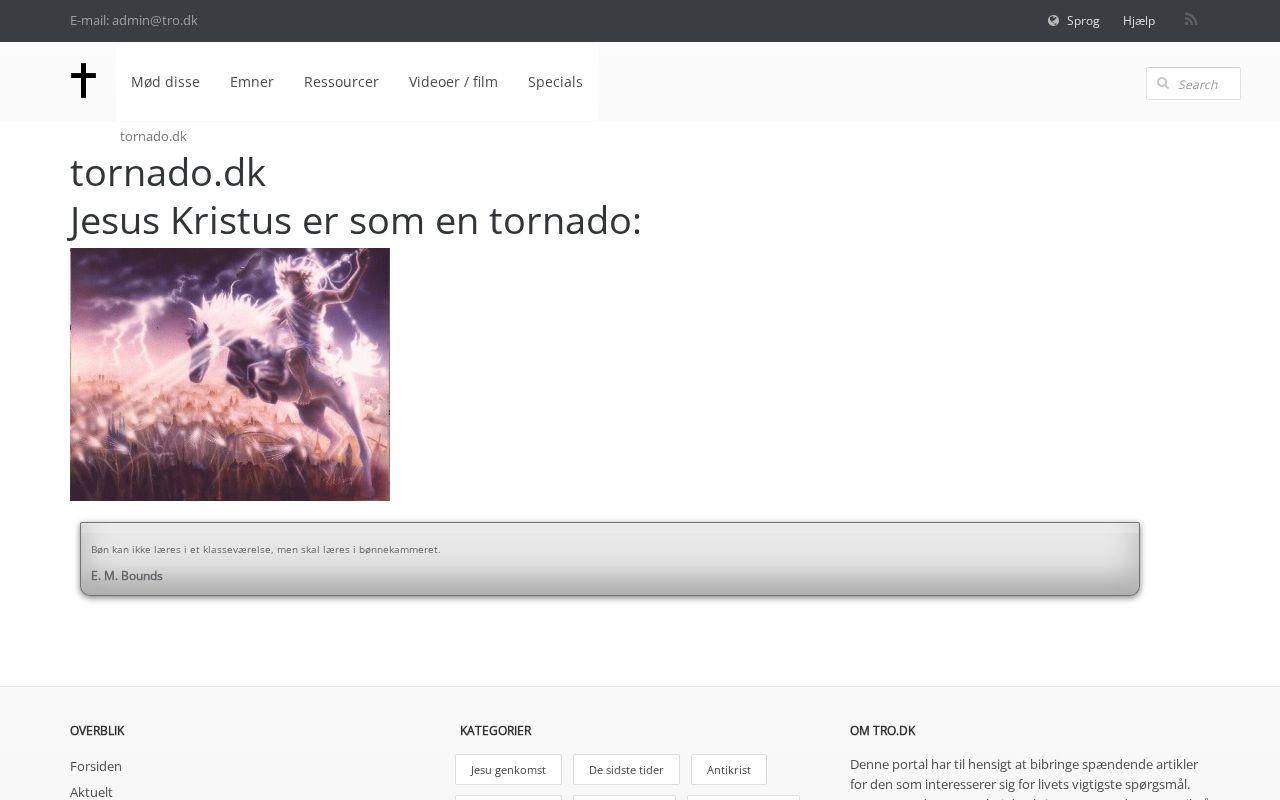Click the E. M. Bounds quote box
1280x800 pixels.
610,559
